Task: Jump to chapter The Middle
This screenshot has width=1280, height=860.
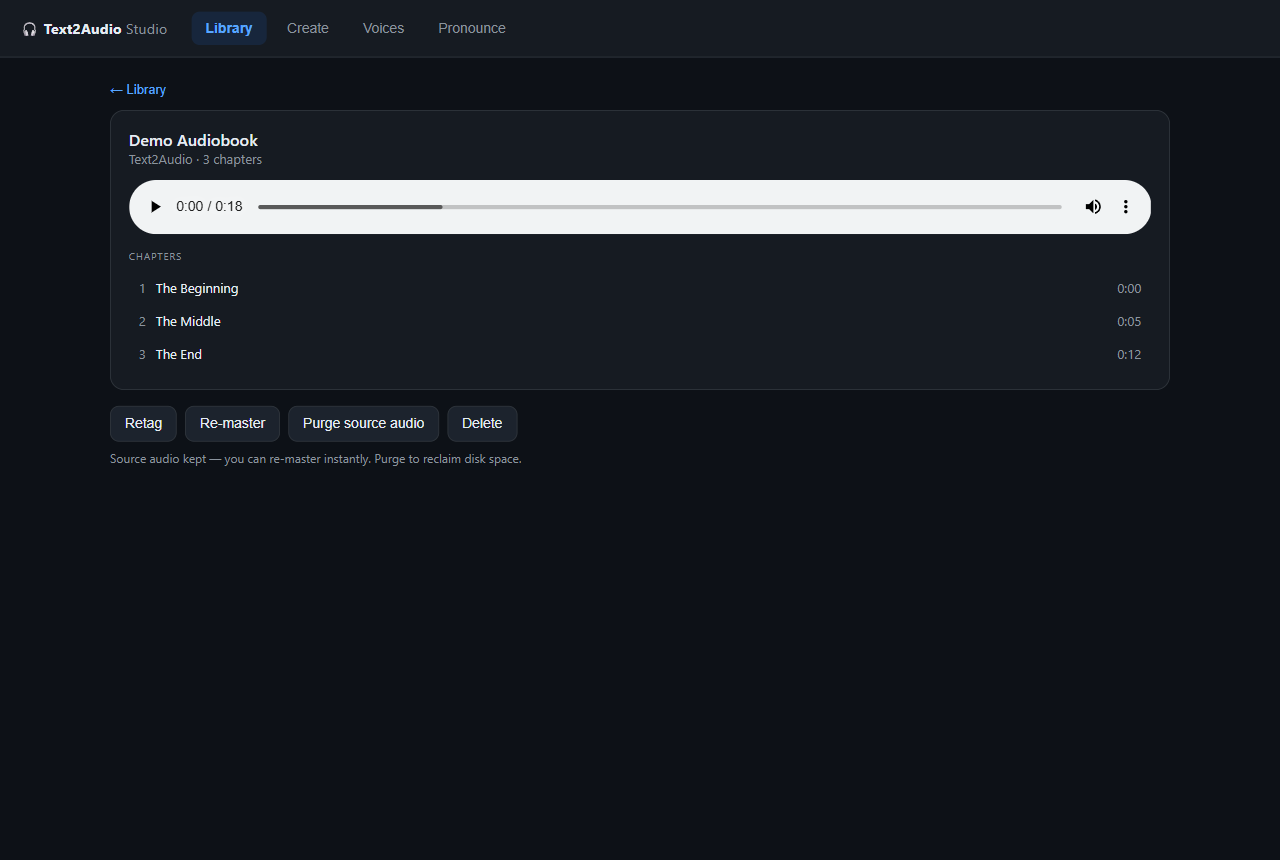Action: [x=640, y=322]
